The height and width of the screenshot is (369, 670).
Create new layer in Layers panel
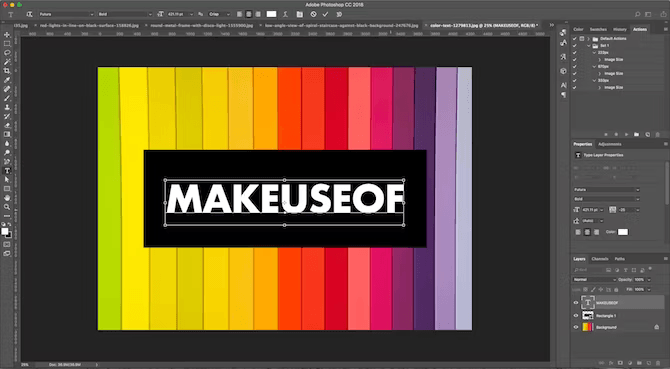pyautogui.click(x=648, y=363)
